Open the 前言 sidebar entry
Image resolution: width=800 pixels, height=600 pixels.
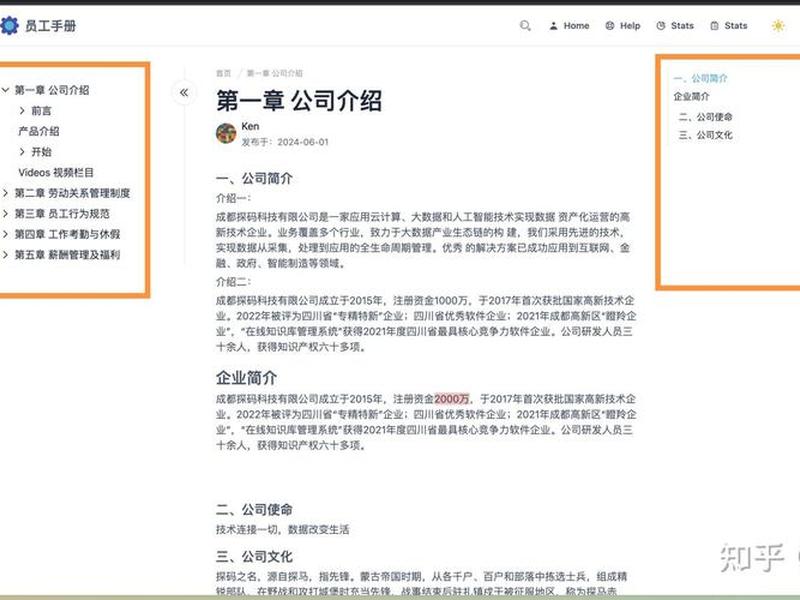click(x=41, y=111)
